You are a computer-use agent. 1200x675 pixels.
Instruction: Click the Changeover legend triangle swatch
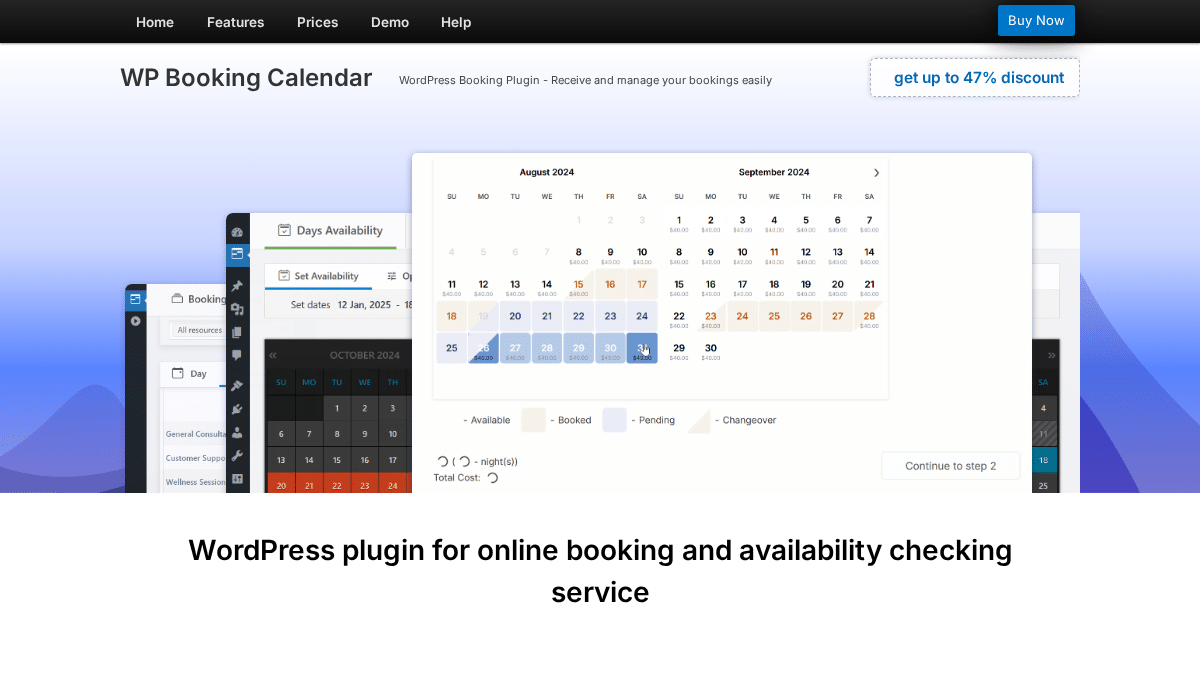click(x=698, y=420)
